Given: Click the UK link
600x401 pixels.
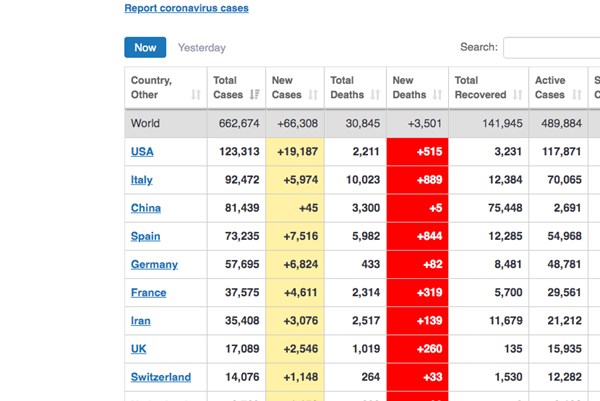Looking at the screenshot, I should (x=138, y=349).
